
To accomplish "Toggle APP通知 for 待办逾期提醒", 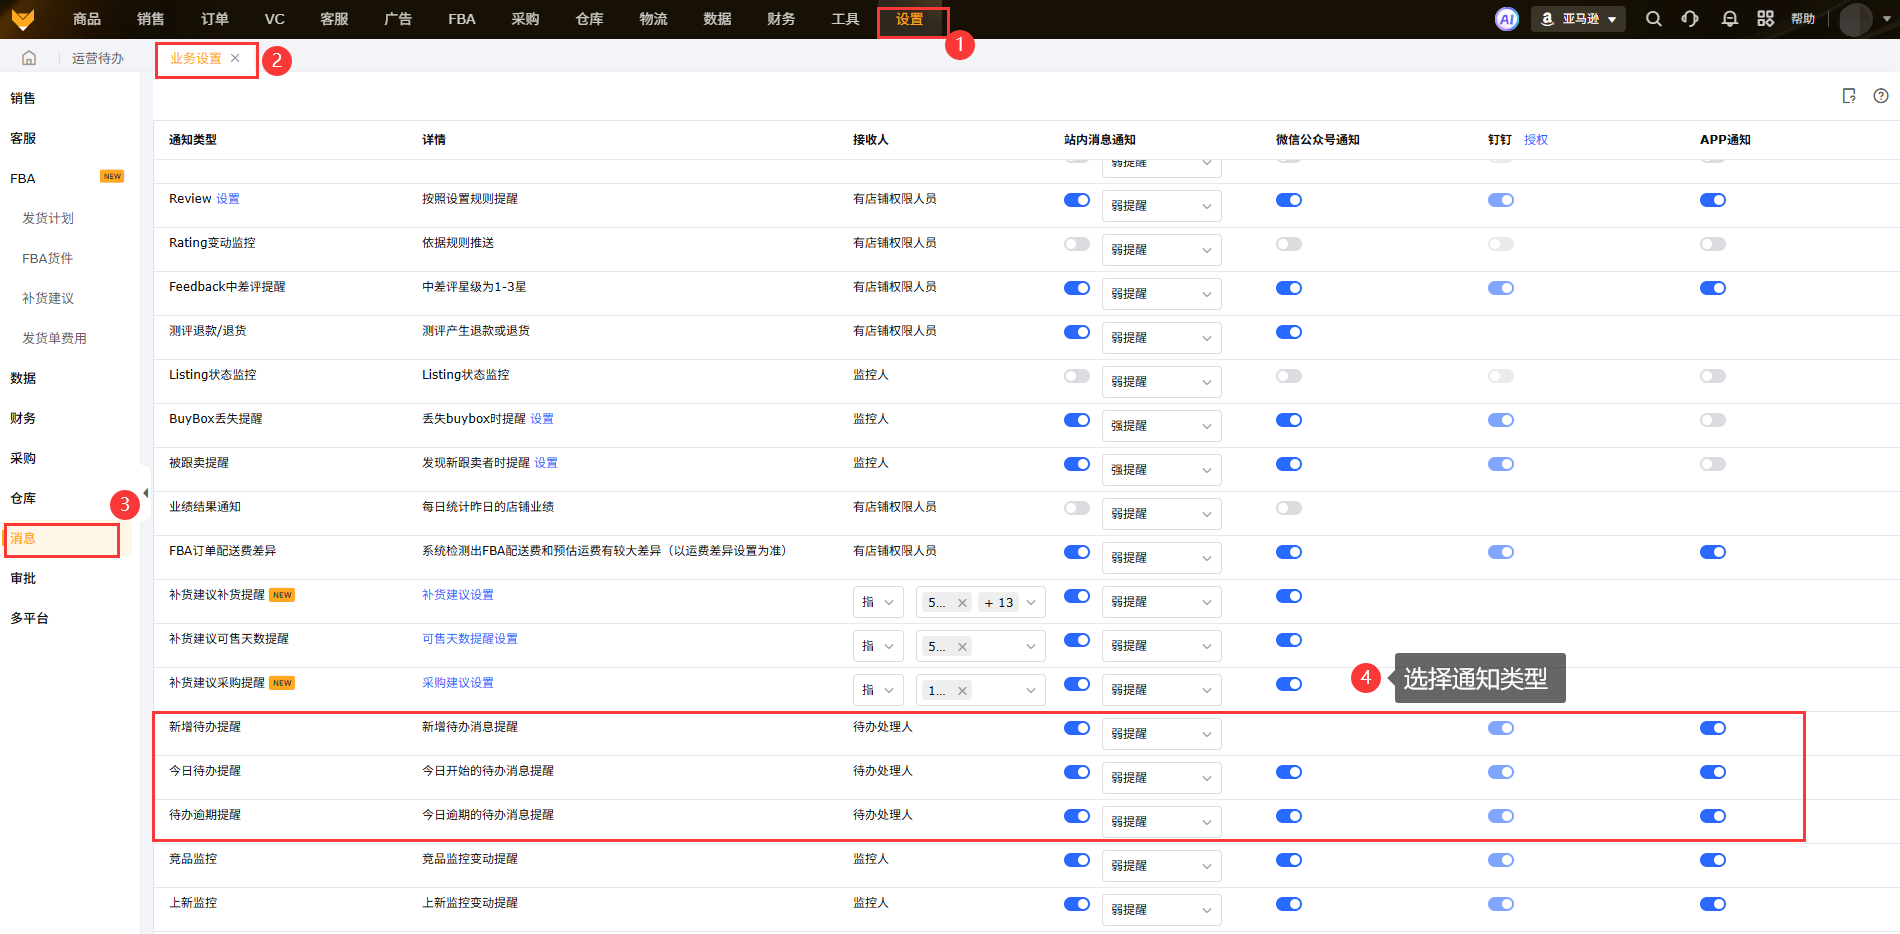I will (1713, 816).
